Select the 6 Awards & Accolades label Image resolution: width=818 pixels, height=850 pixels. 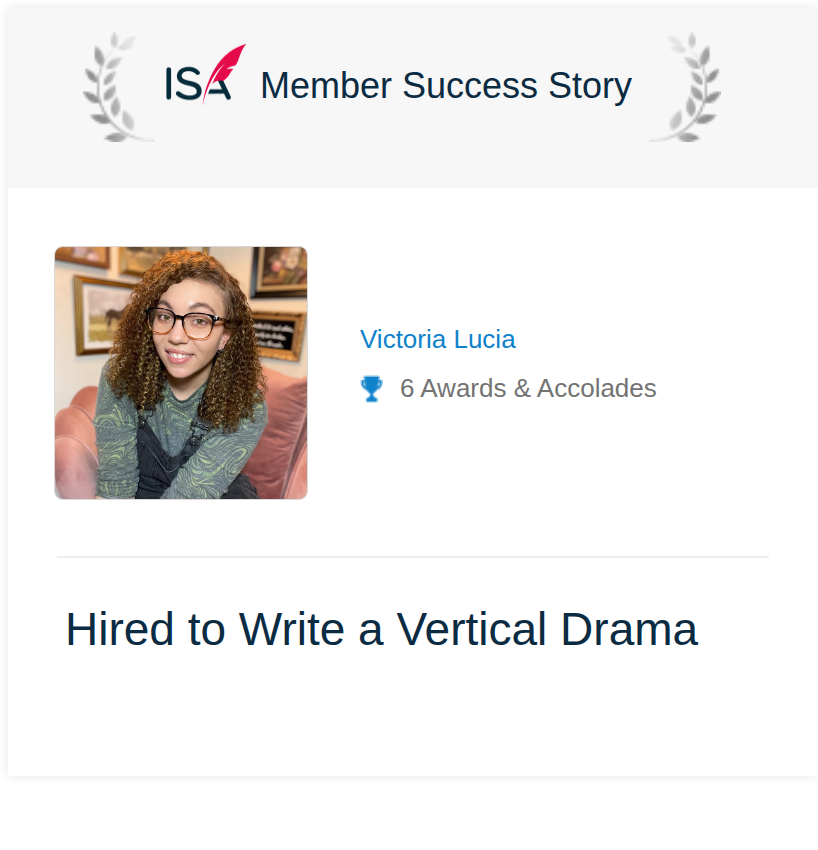(528, 389)
